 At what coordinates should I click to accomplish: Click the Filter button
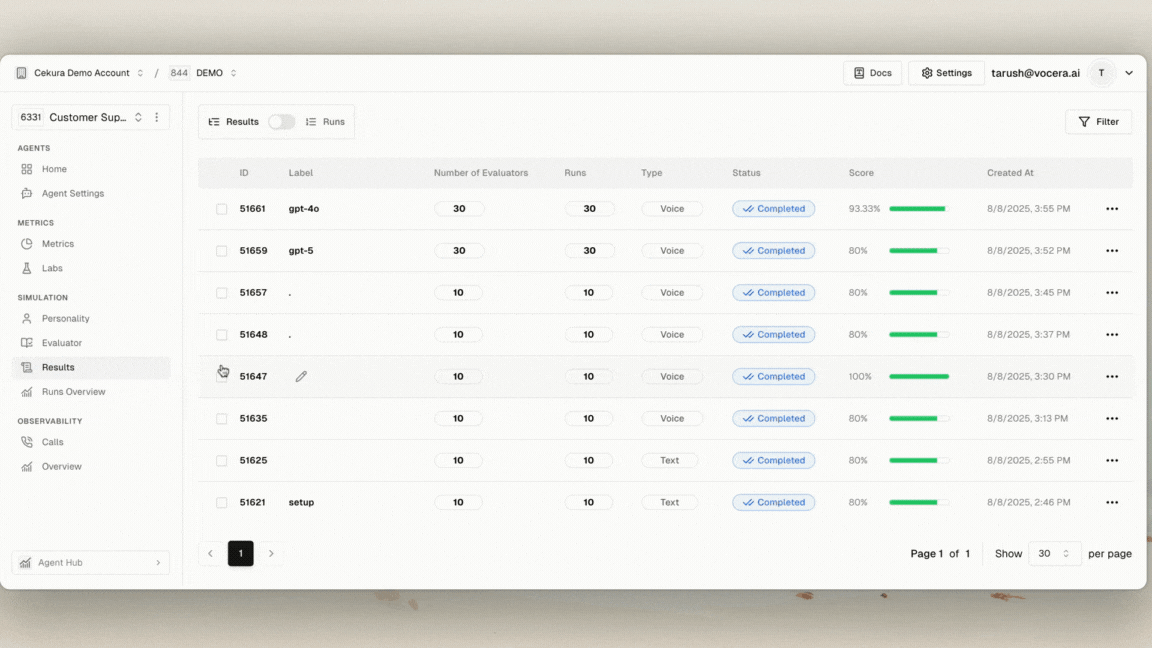click(x=1098, y=122)
